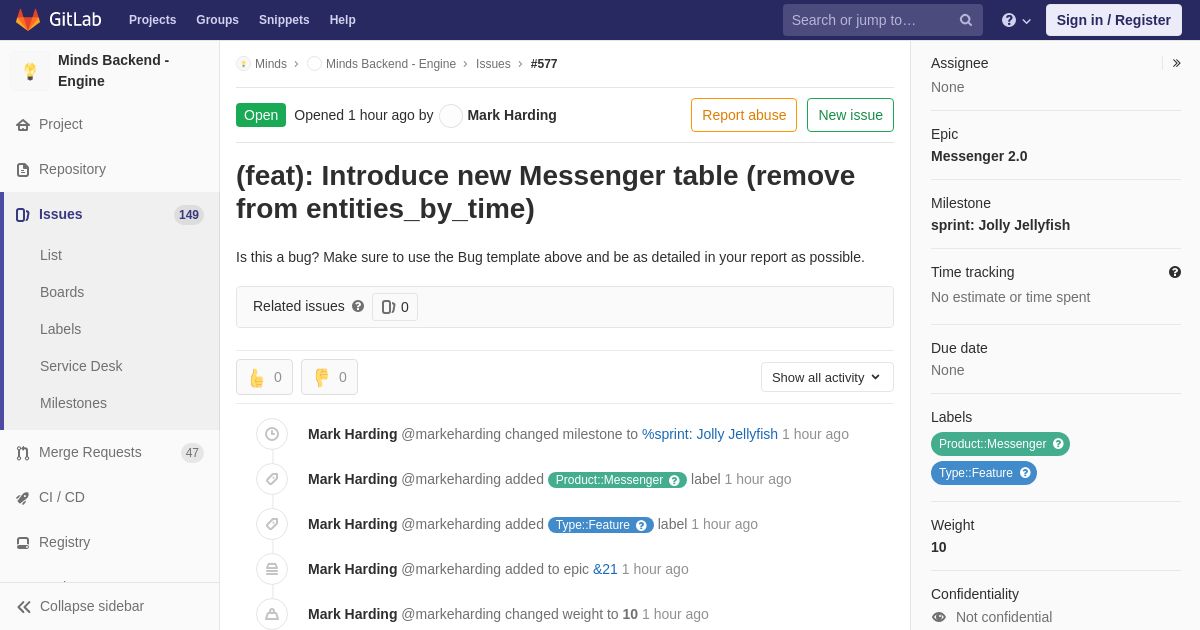
Task: Click the Registry disk icon
Action: pyautogui.click(x=23, y=543)
